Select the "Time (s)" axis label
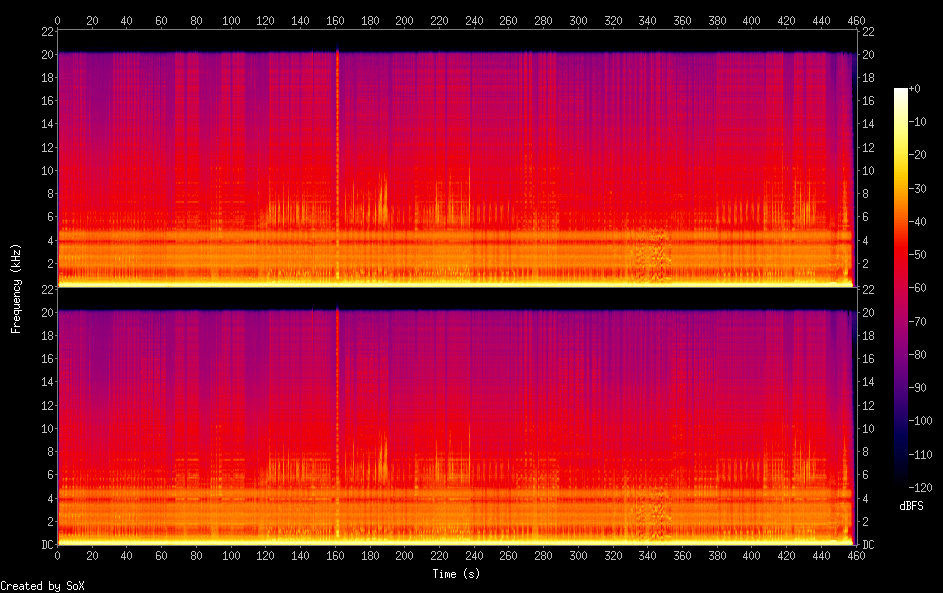The width and height of the screenshot is (943, 593). 456,574
